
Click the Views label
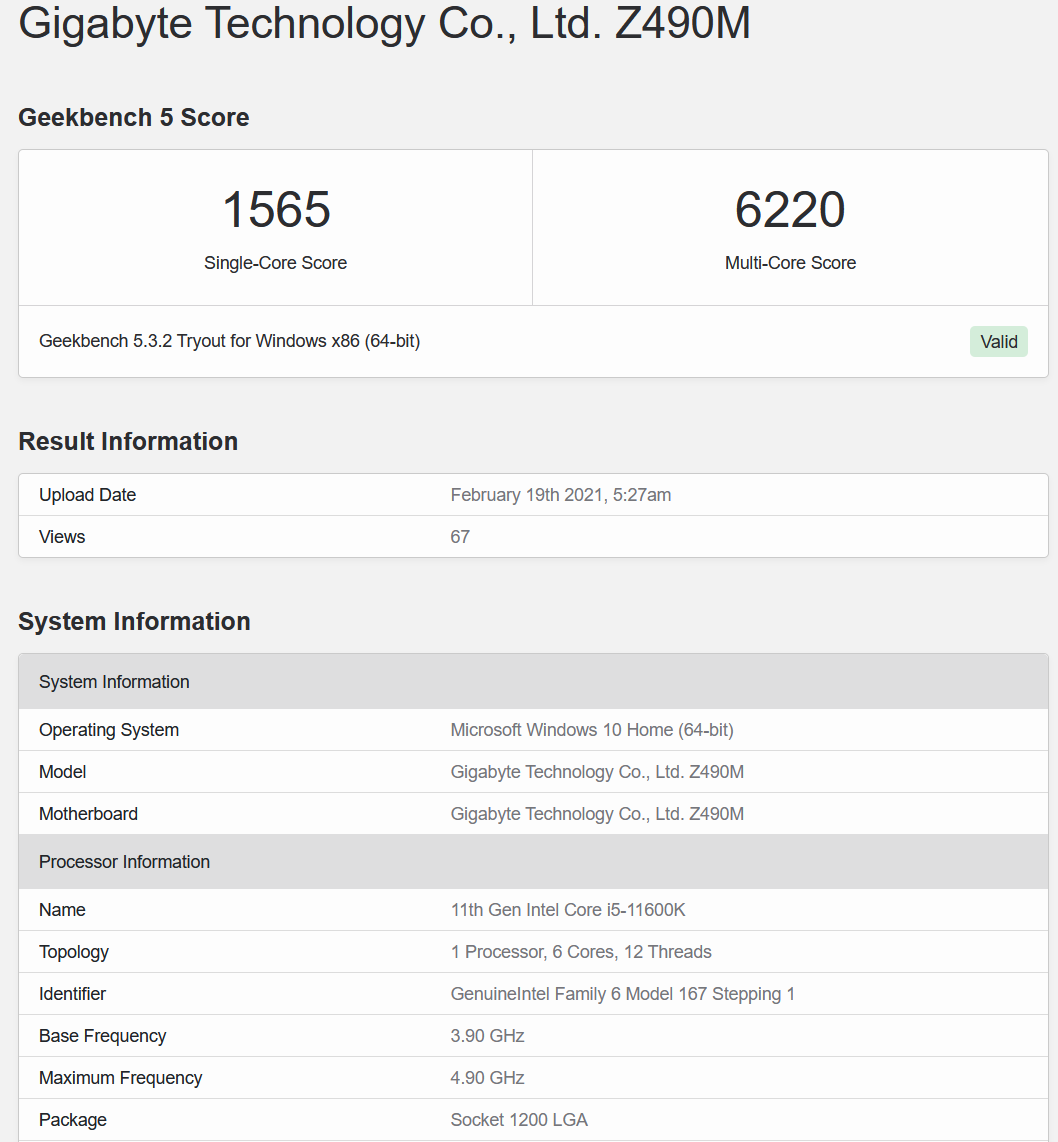(x=62, y=537)
